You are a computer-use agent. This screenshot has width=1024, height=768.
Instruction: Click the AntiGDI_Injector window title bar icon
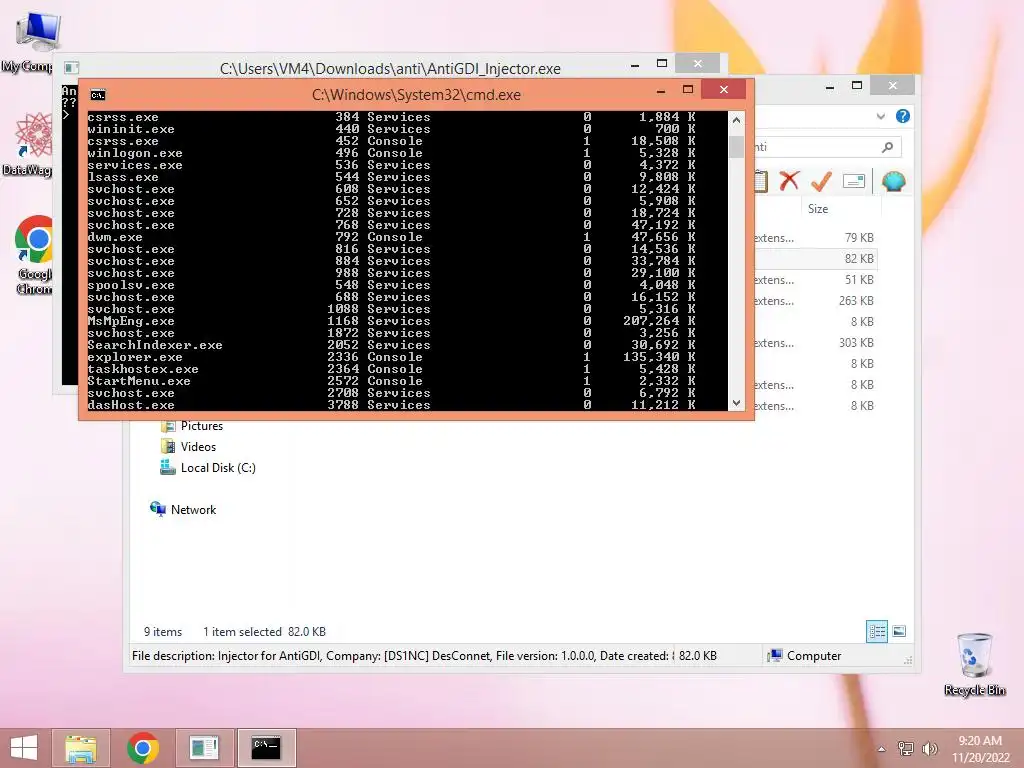pyautogui.click(x=72, y=68)
